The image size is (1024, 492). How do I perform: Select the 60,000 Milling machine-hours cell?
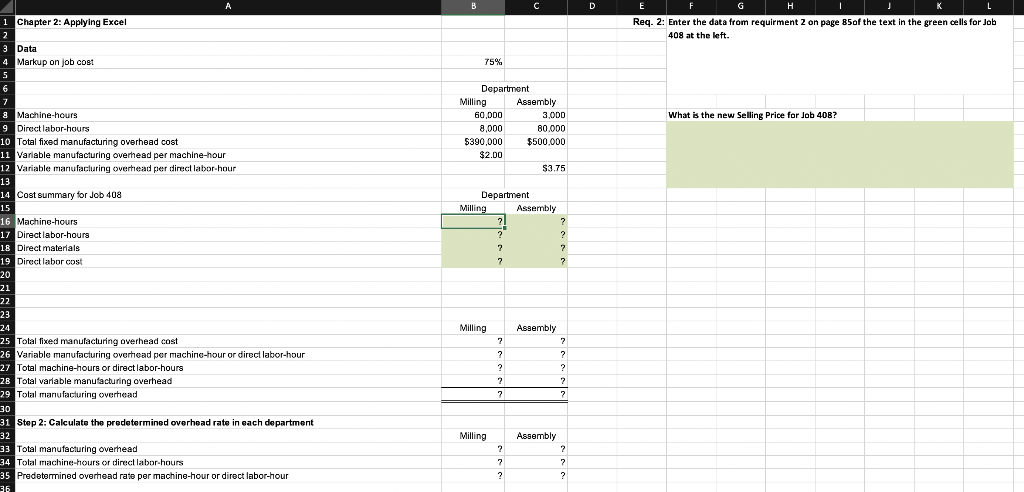(473, 115)
